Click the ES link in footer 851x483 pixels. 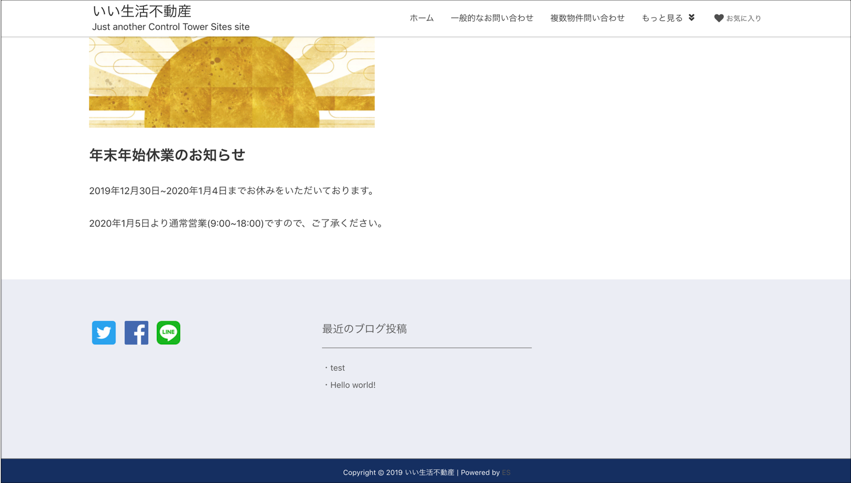[506, 472]
